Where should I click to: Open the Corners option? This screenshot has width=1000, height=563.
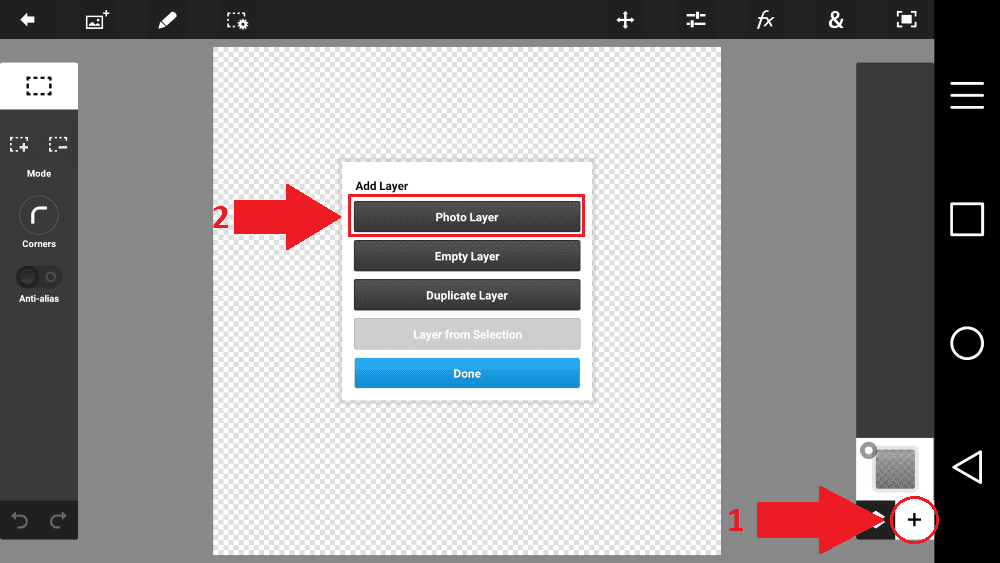(39, 215)
